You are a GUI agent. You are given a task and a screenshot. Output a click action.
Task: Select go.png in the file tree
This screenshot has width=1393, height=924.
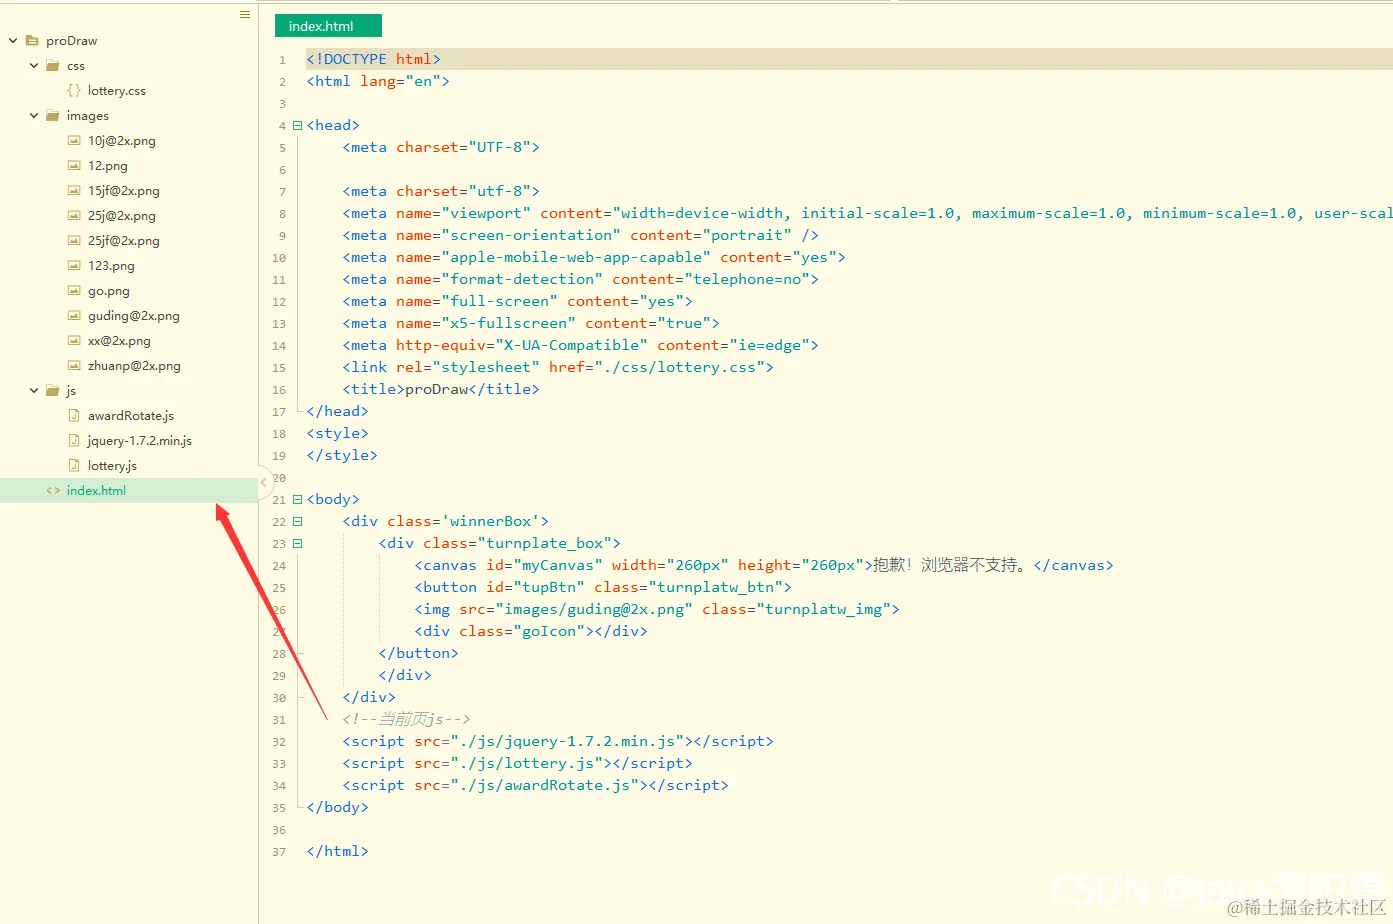click(x=108, y=291)
